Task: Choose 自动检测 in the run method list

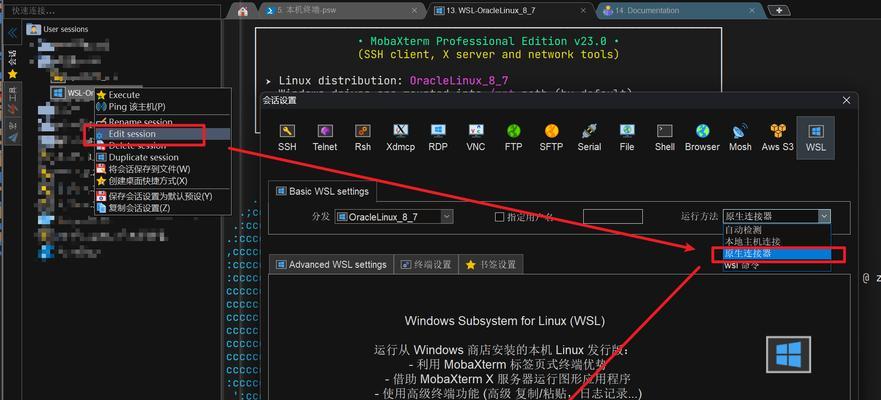Action: point(776,230)
